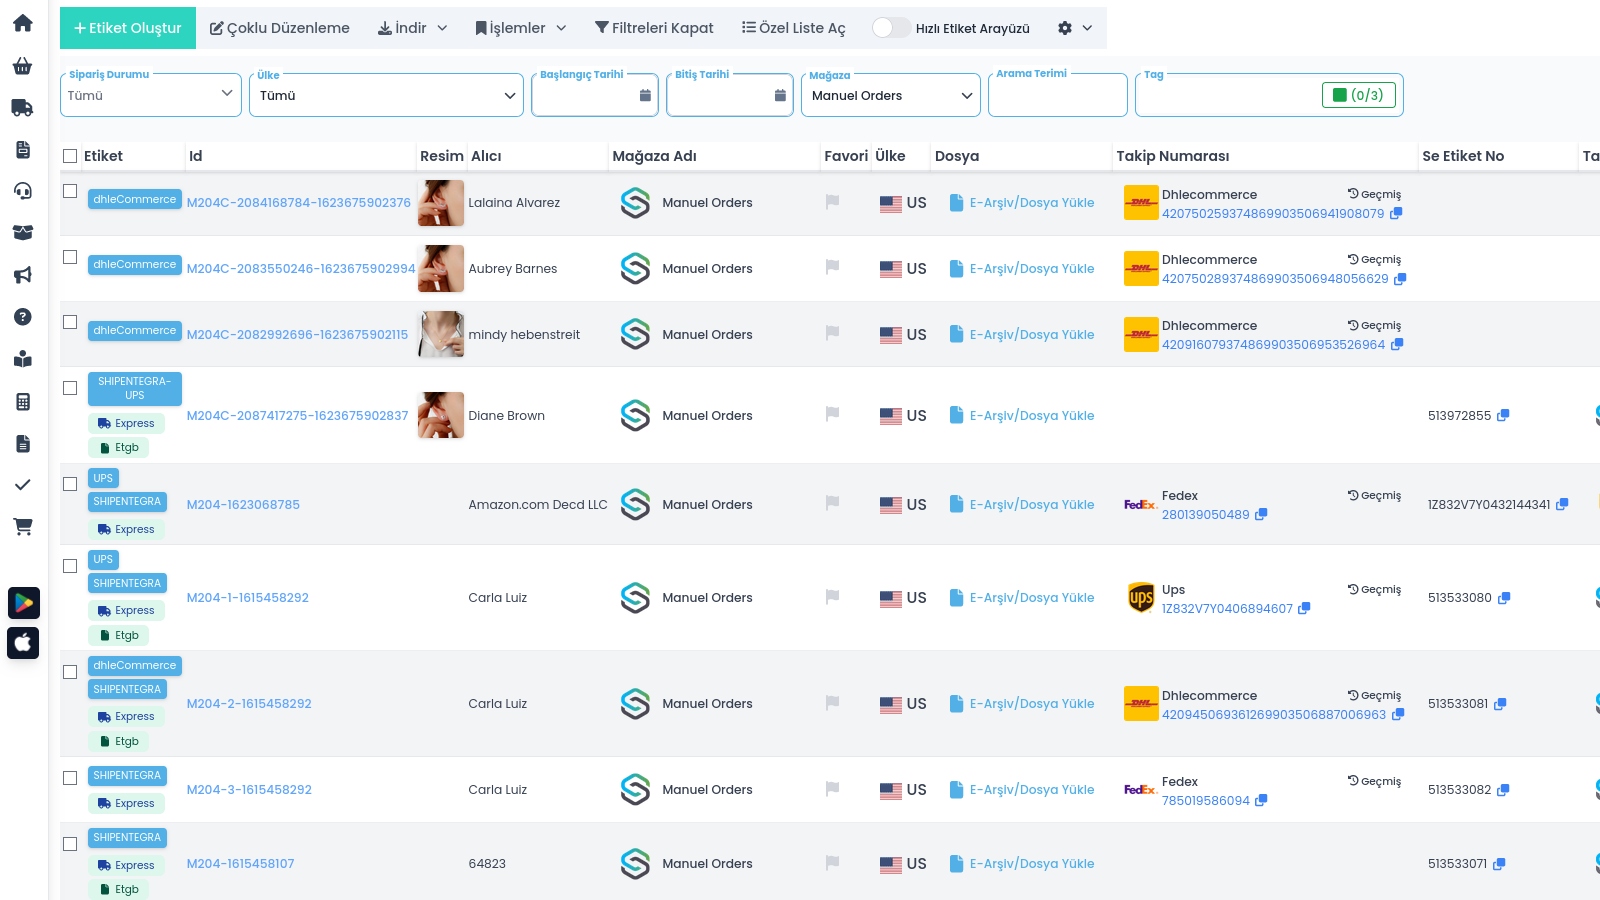Screen dimensions: 1600x900
Task: Copy Fedex tracking number 280139050489
Action: click(x=1261, y=515)
